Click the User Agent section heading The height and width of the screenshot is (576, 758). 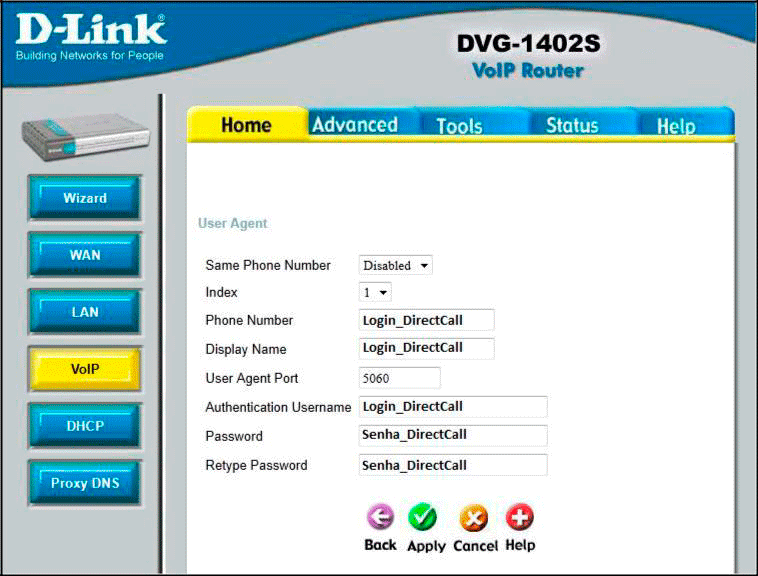(x=233, y=223)
